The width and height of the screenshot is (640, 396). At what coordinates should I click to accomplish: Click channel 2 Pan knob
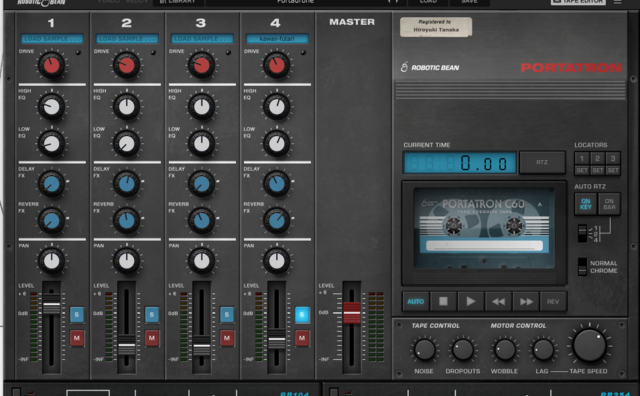(x=127, y=261)
